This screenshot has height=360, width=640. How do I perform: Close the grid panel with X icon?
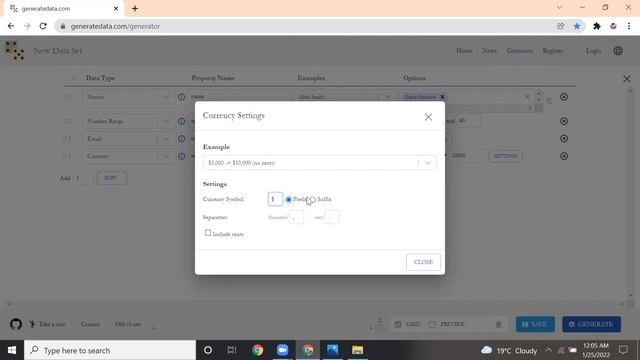tap(627, 79)
